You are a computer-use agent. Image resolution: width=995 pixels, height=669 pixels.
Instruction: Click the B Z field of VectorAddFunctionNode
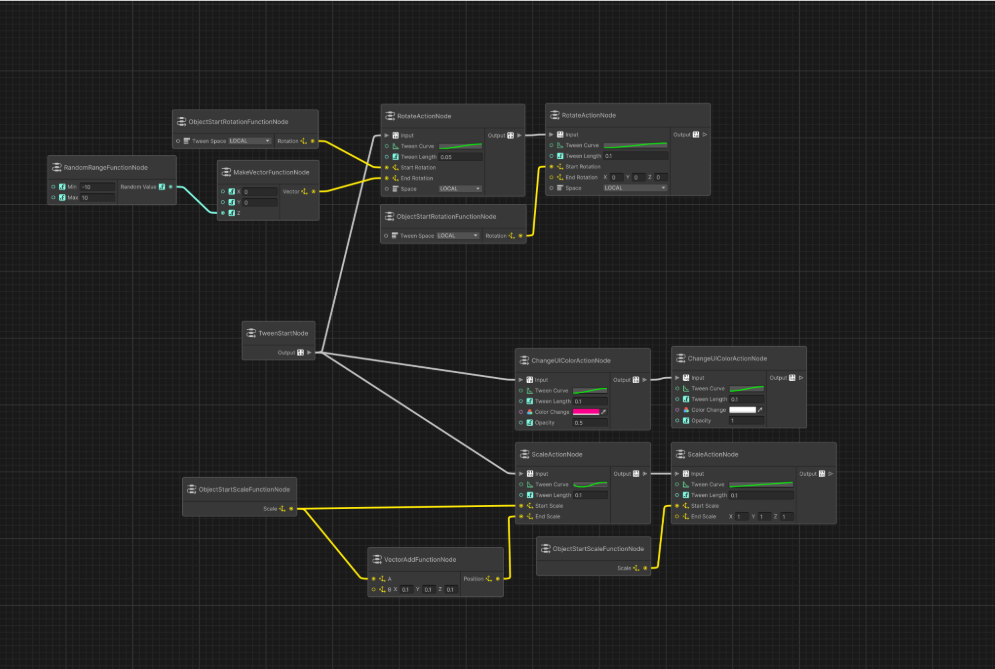coord(451,590)
